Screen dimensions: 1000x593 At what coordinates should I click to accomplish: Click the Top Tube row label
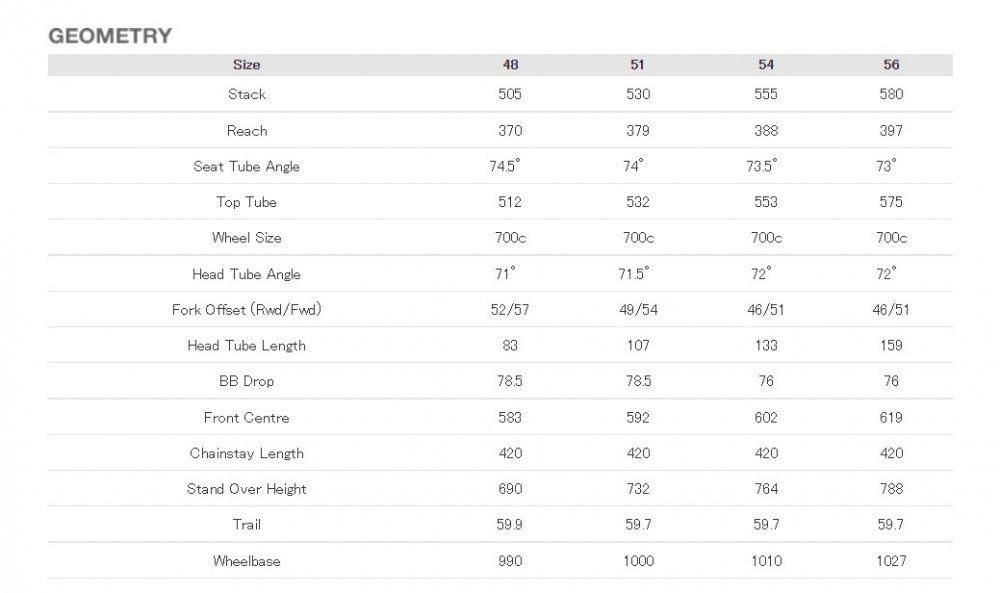(x=246, y=202)
